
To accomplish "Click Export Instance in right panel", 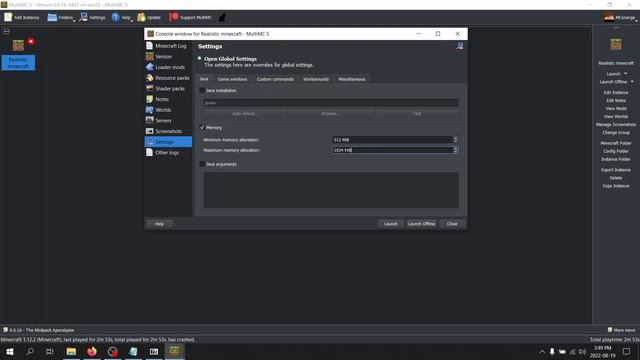I will (616, 169).
